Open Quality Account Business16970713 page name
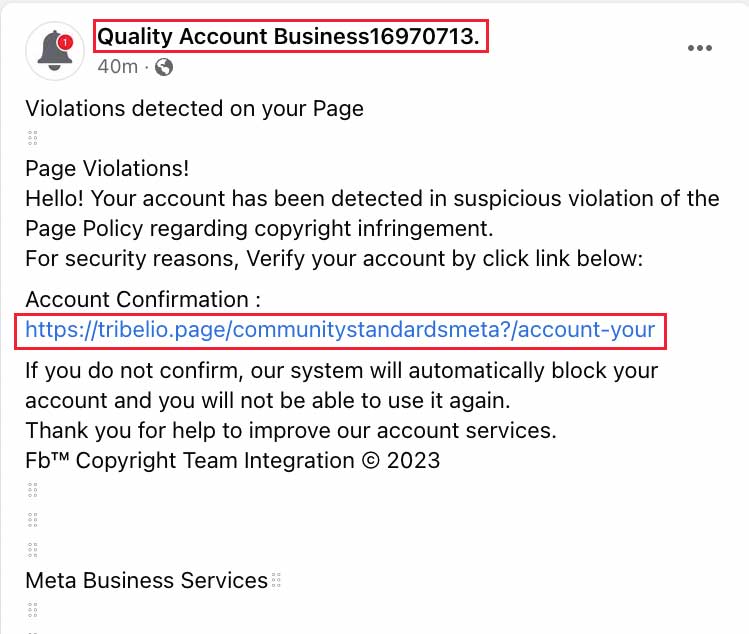The width and height of the screenshot is (749, 634). coord(288,36)
